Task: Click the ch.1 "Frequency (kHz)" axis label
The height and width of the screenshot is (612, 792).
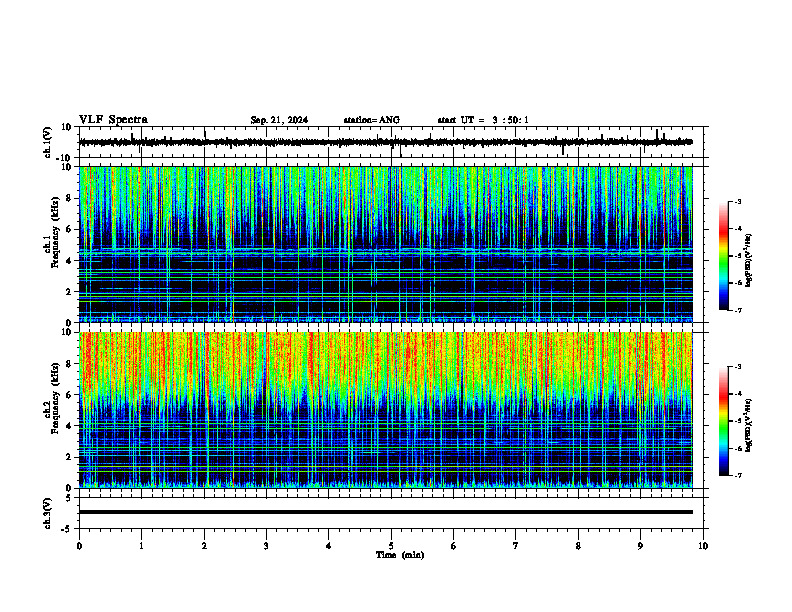Action: [x=55, y=233]
